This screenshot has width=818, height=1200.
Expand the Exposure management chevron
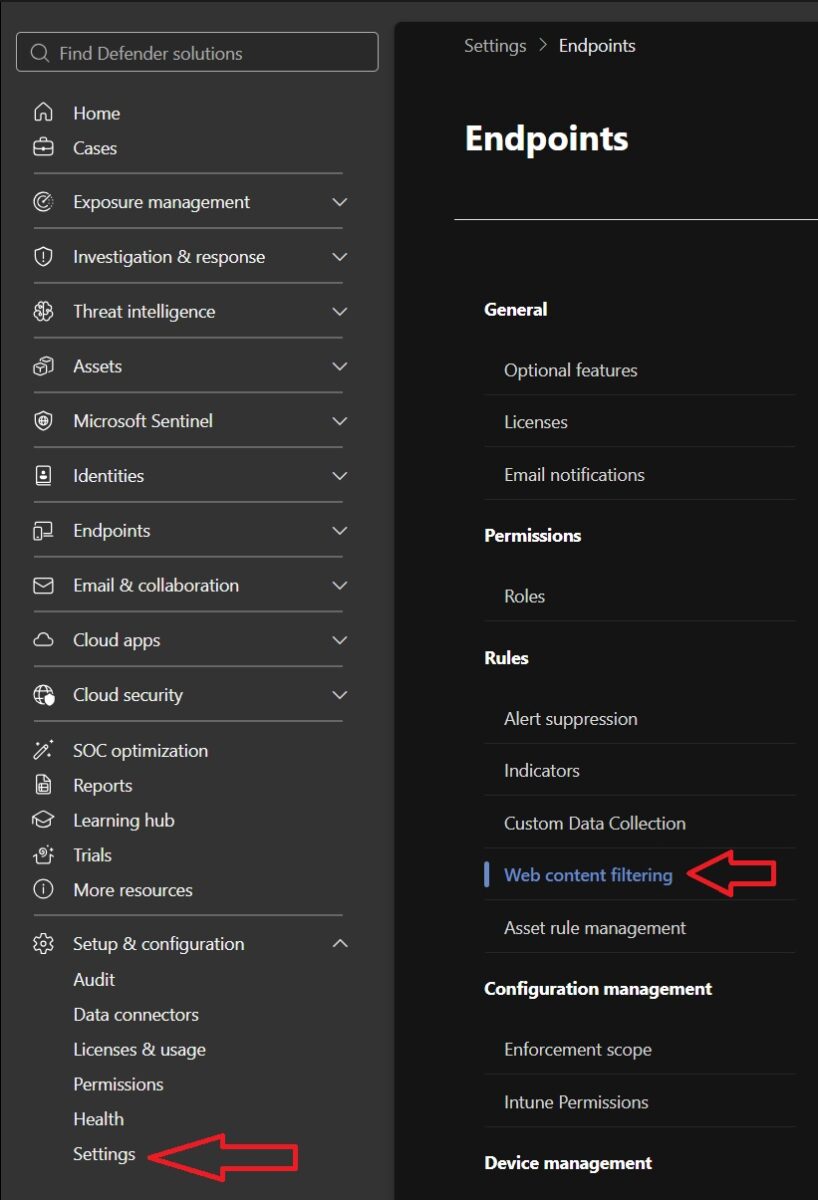tap(340, 202)
